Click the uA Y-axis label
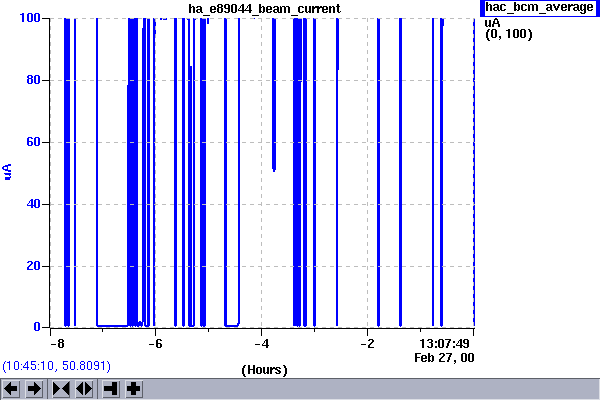Image resolution: width=600 pixels, height=400 pixels. (x=9, y=172)
